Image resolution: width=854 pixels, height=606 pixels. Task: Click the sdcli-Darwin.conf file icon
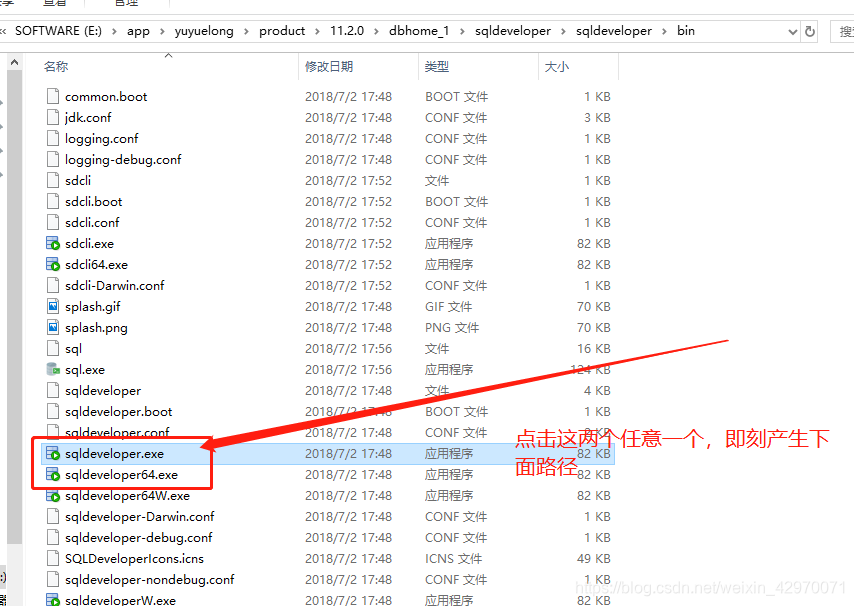[53, 285]
